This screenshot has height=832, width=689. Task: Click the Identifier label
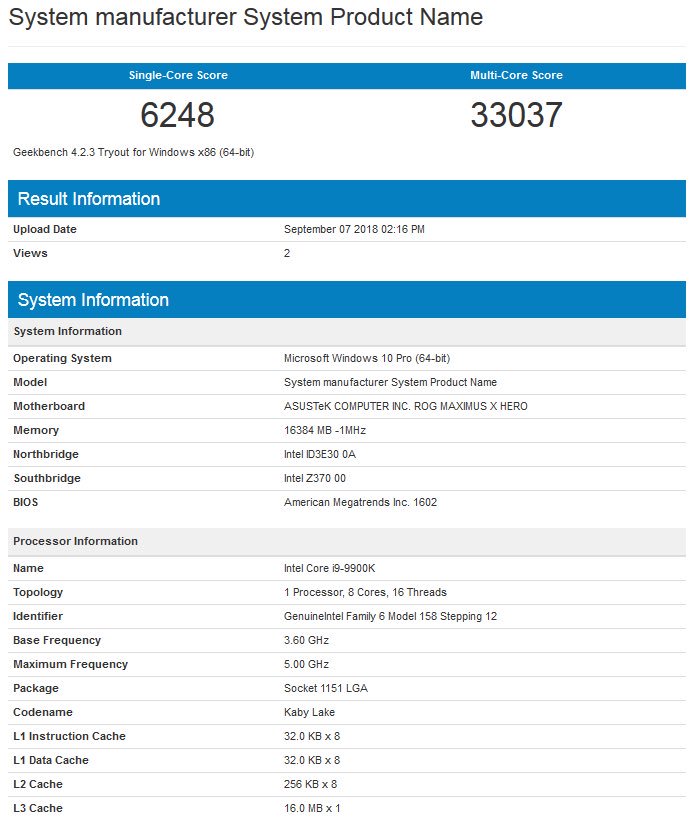pyautogui.click(x=38, y=616)
